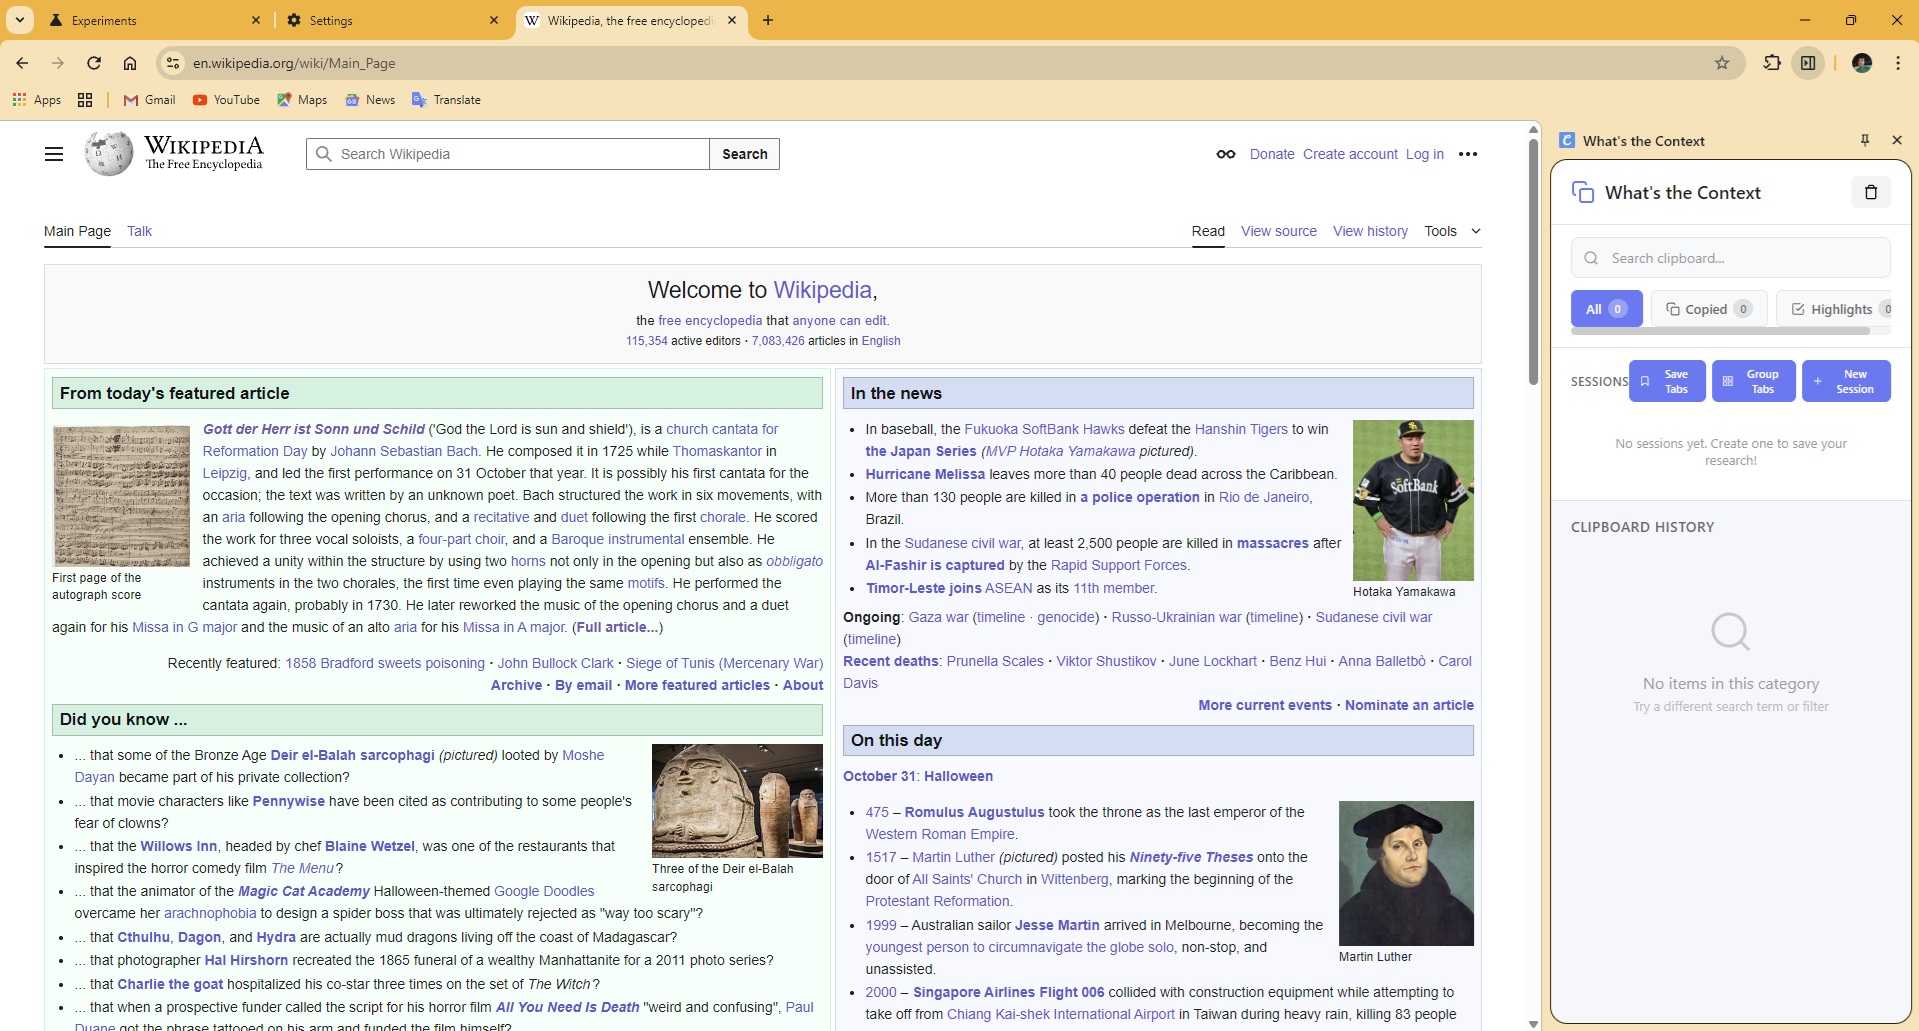Expand the Tools dropdown menu
1919x1031 pixels.
tap(1452, 231)
